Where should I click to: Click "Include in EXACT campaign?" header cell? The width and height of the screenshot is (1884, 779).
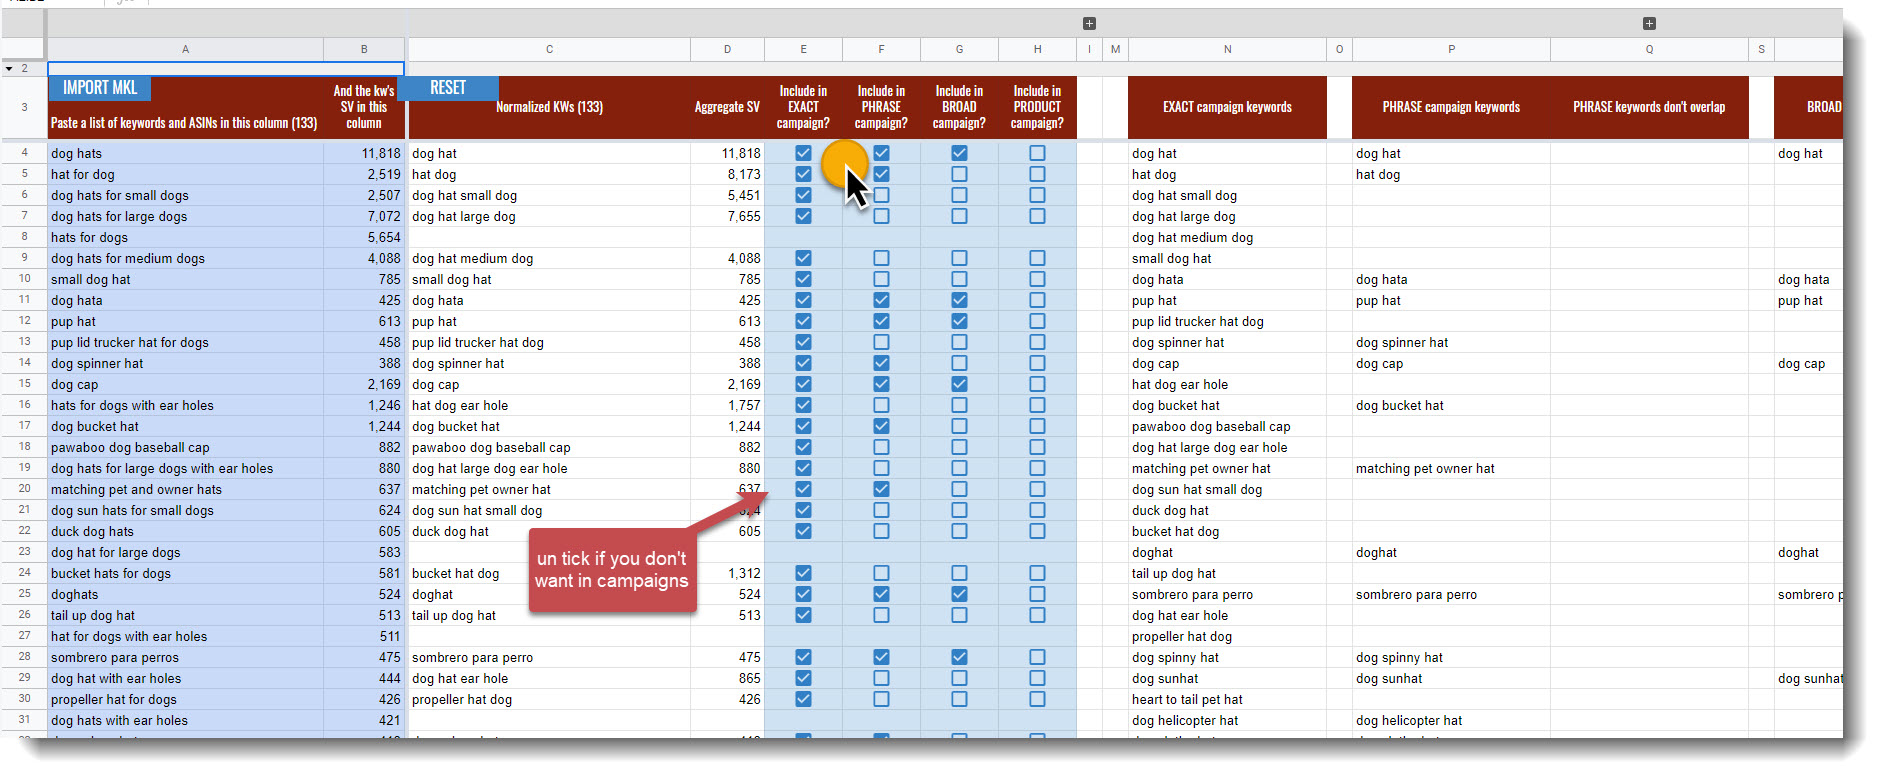coord(803,107)
